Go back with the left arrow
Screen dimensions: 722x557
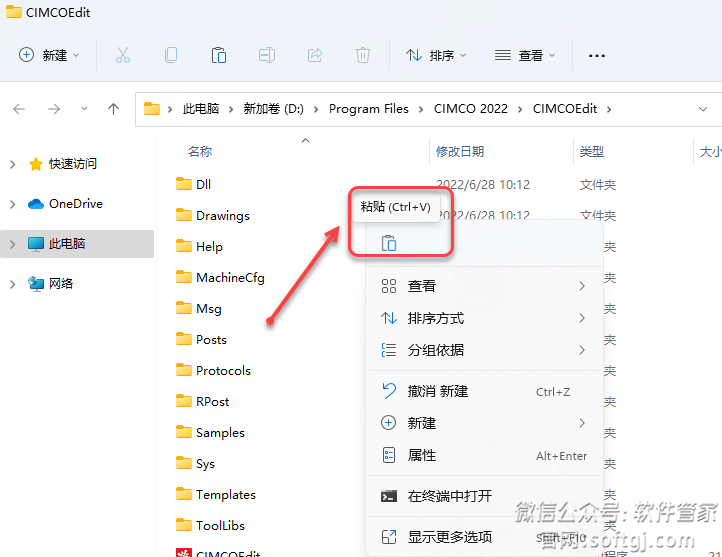pyautogui.click(x=19, y=109)
